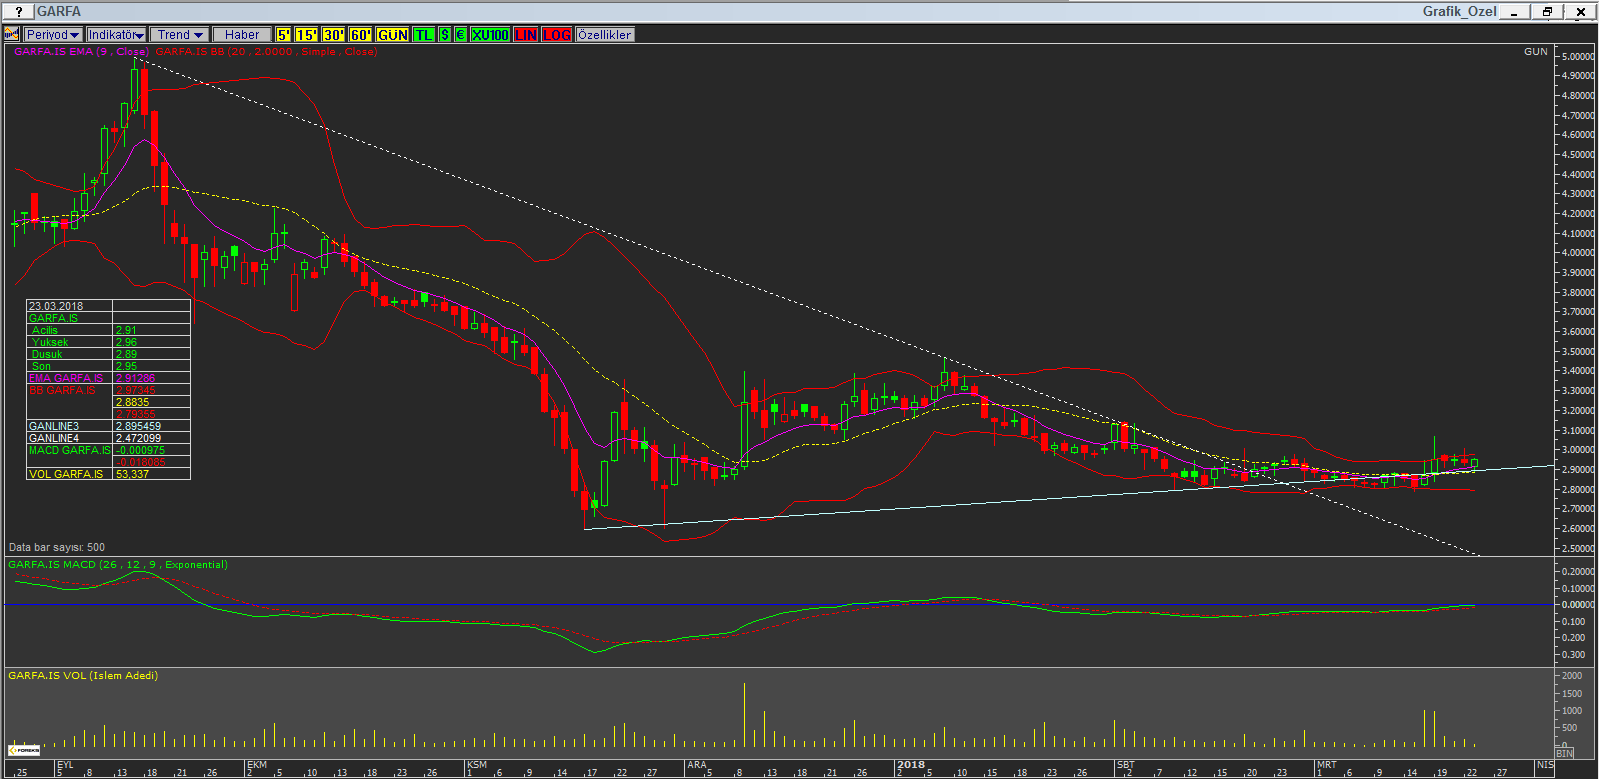Image resolution: width=1599 pixels, height=779 pixels.
Task: Expand the Indikatör dropdown menu
Action: (116, 35)
